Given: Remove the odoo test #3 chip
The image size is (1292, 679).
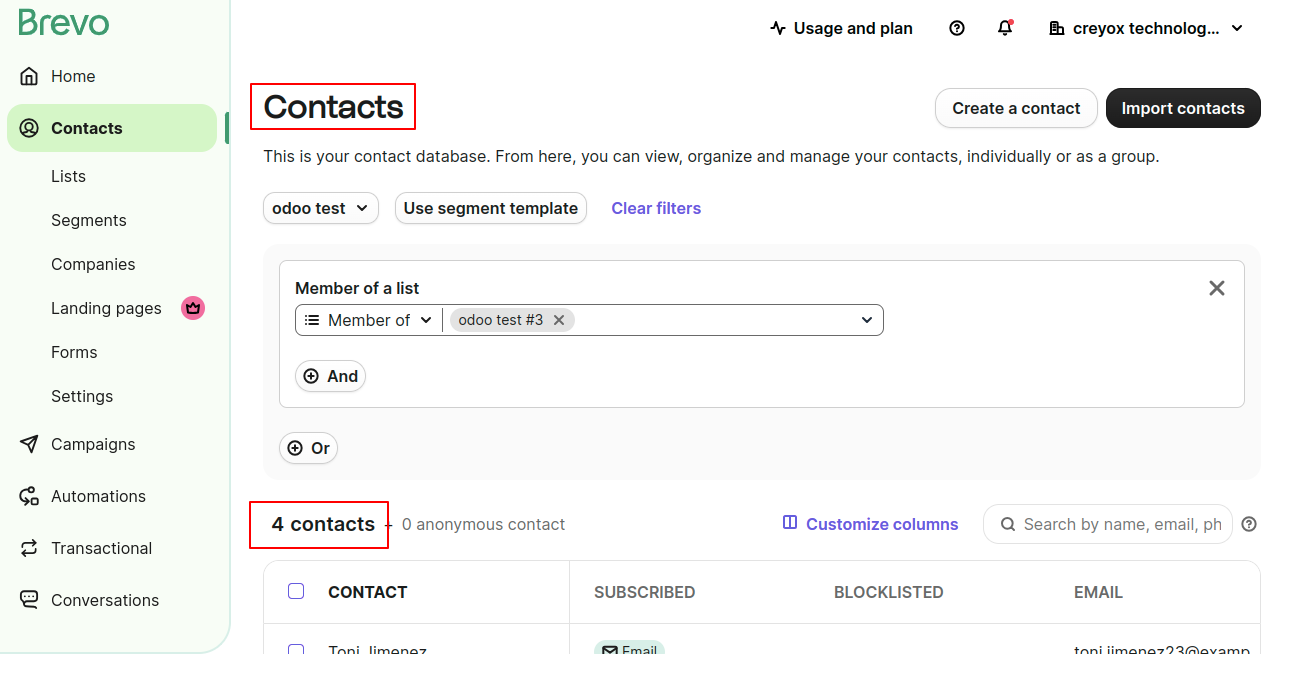Looking at the screenshot, I should point(559,320).
